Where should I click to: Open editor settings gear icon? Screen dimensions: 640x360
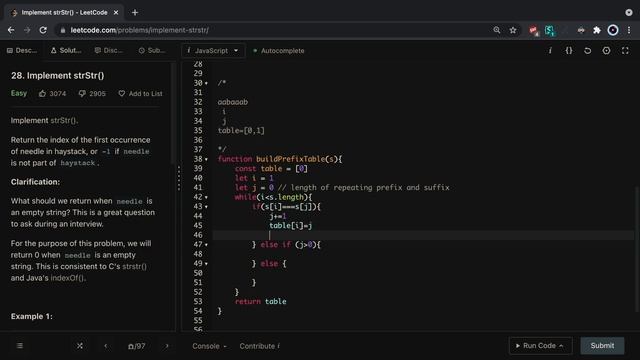607,51
